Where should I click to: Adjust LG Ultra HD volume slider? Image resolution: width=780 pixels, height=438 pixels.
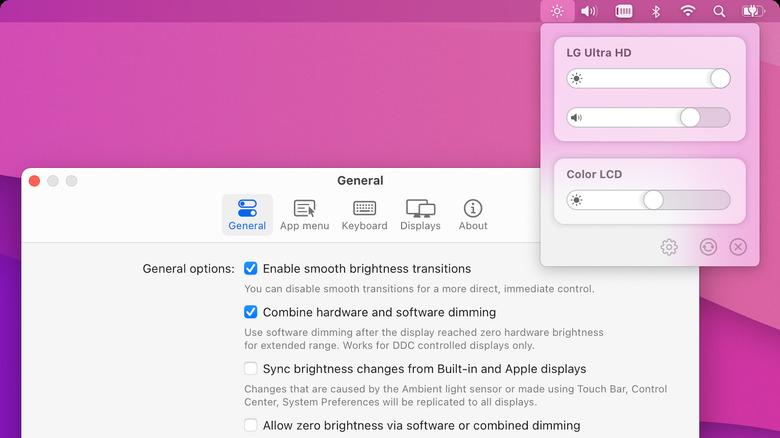click(x=648, y=118)
